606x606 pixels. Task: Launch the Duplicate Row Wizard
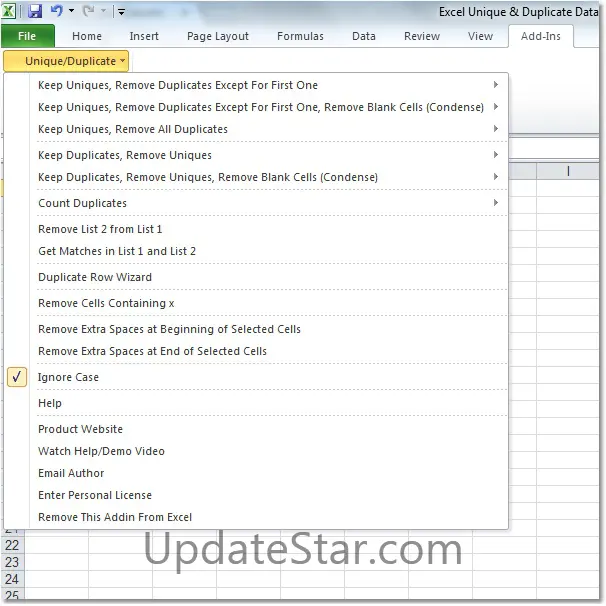269,277
